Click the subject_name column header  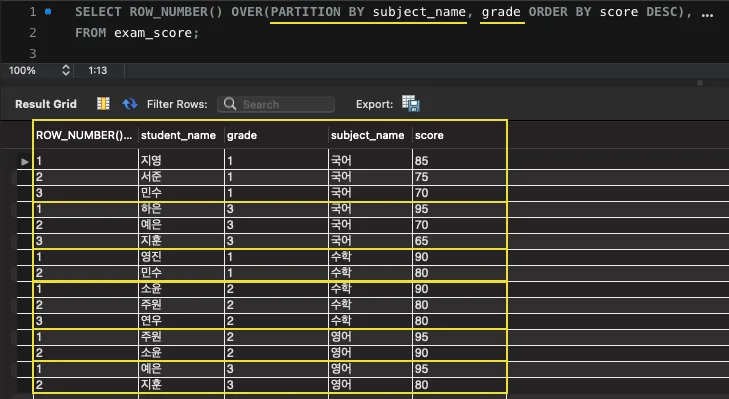[370, 135]
